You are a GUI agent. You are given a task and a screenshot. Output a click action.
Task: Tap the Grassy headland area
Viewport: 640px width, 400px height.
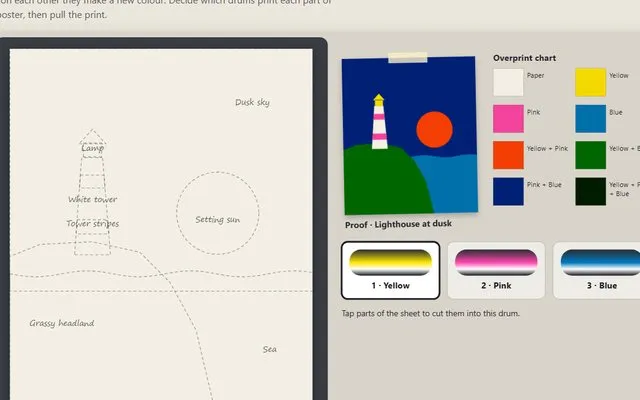coord(62,323)
